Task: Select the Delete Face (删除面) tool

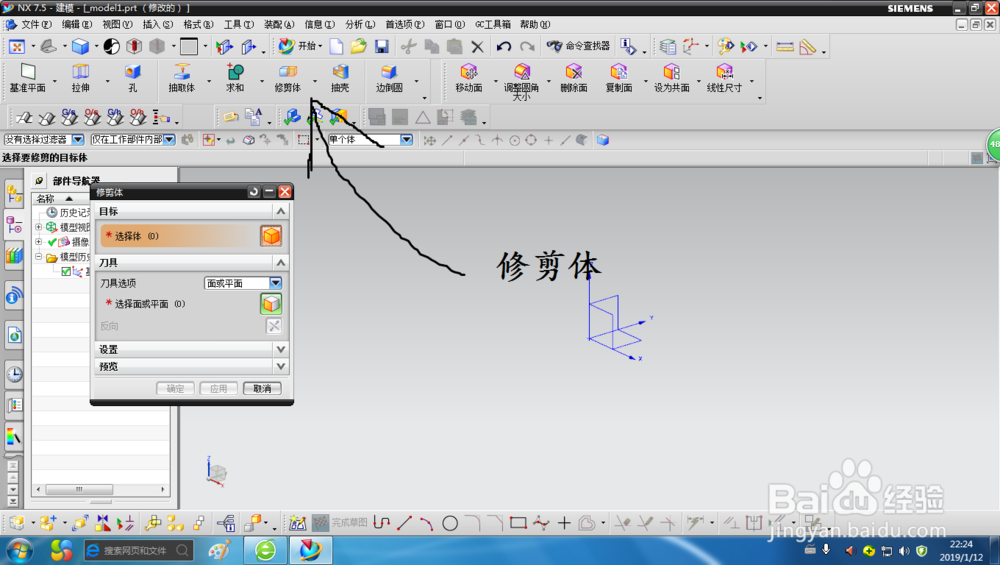Action: tap(574, 78)
